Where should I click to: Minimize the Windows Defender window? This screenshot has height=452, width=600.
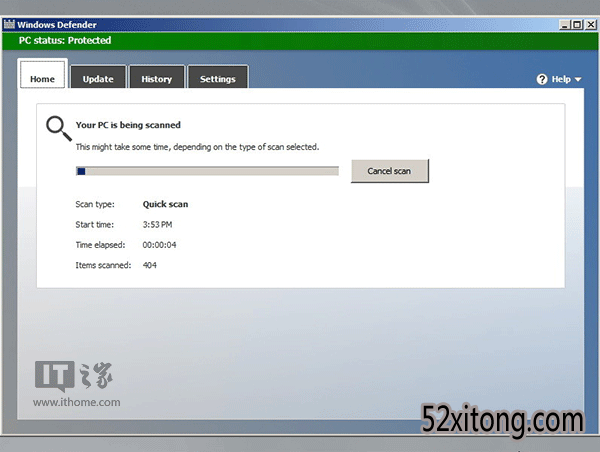click(564, 24)
